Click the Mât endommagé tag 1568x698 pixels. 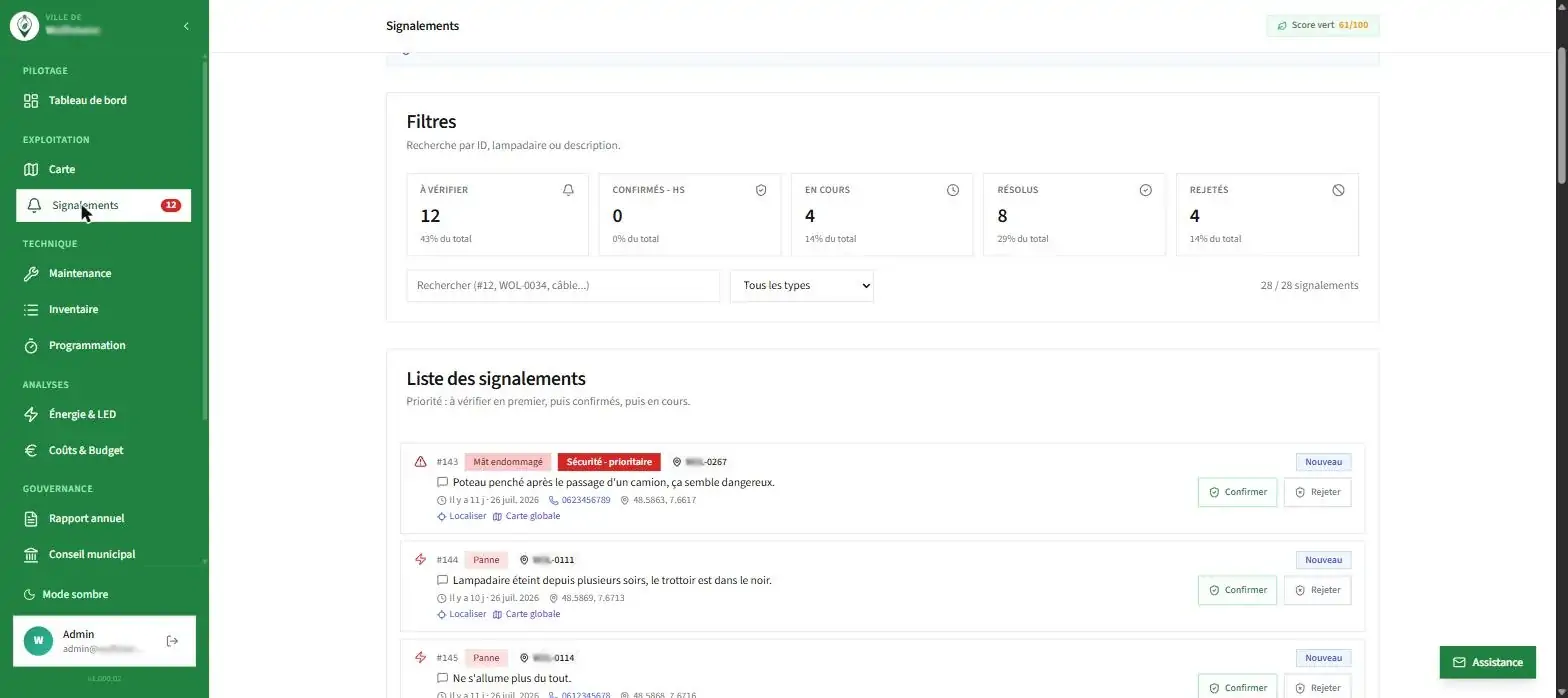(508, 462)
